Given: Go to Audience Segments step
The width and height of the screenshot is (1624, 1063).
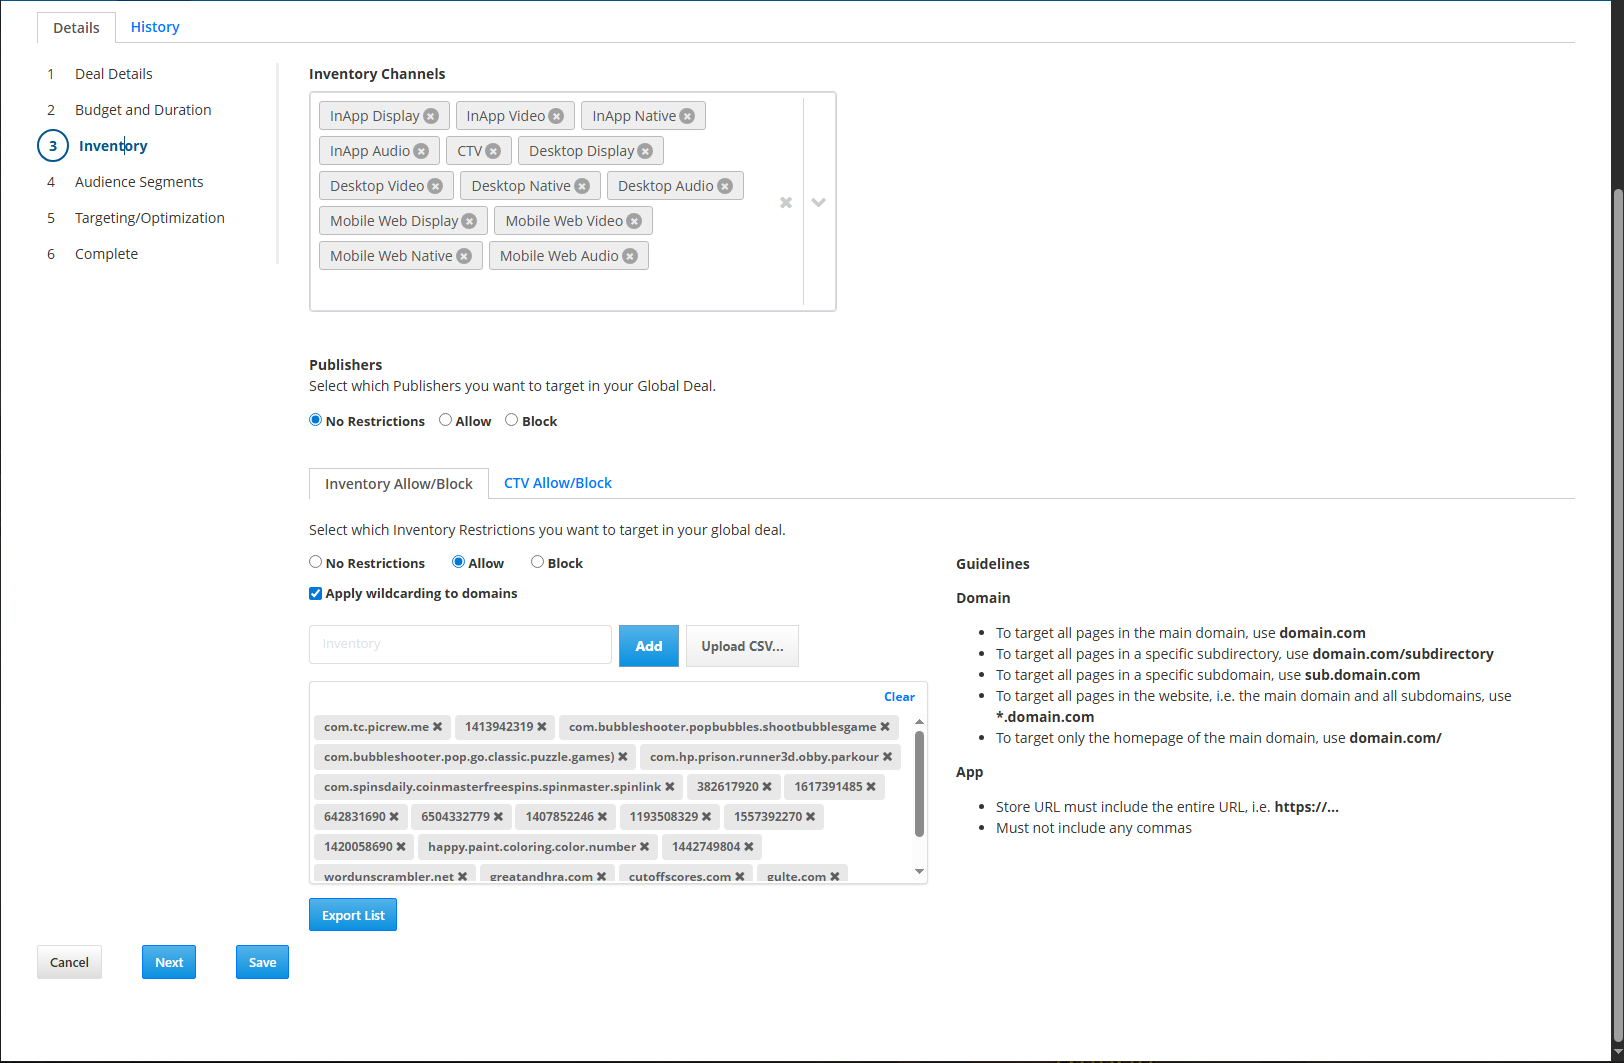Looking at the screenshot, I should pos(139,182).
